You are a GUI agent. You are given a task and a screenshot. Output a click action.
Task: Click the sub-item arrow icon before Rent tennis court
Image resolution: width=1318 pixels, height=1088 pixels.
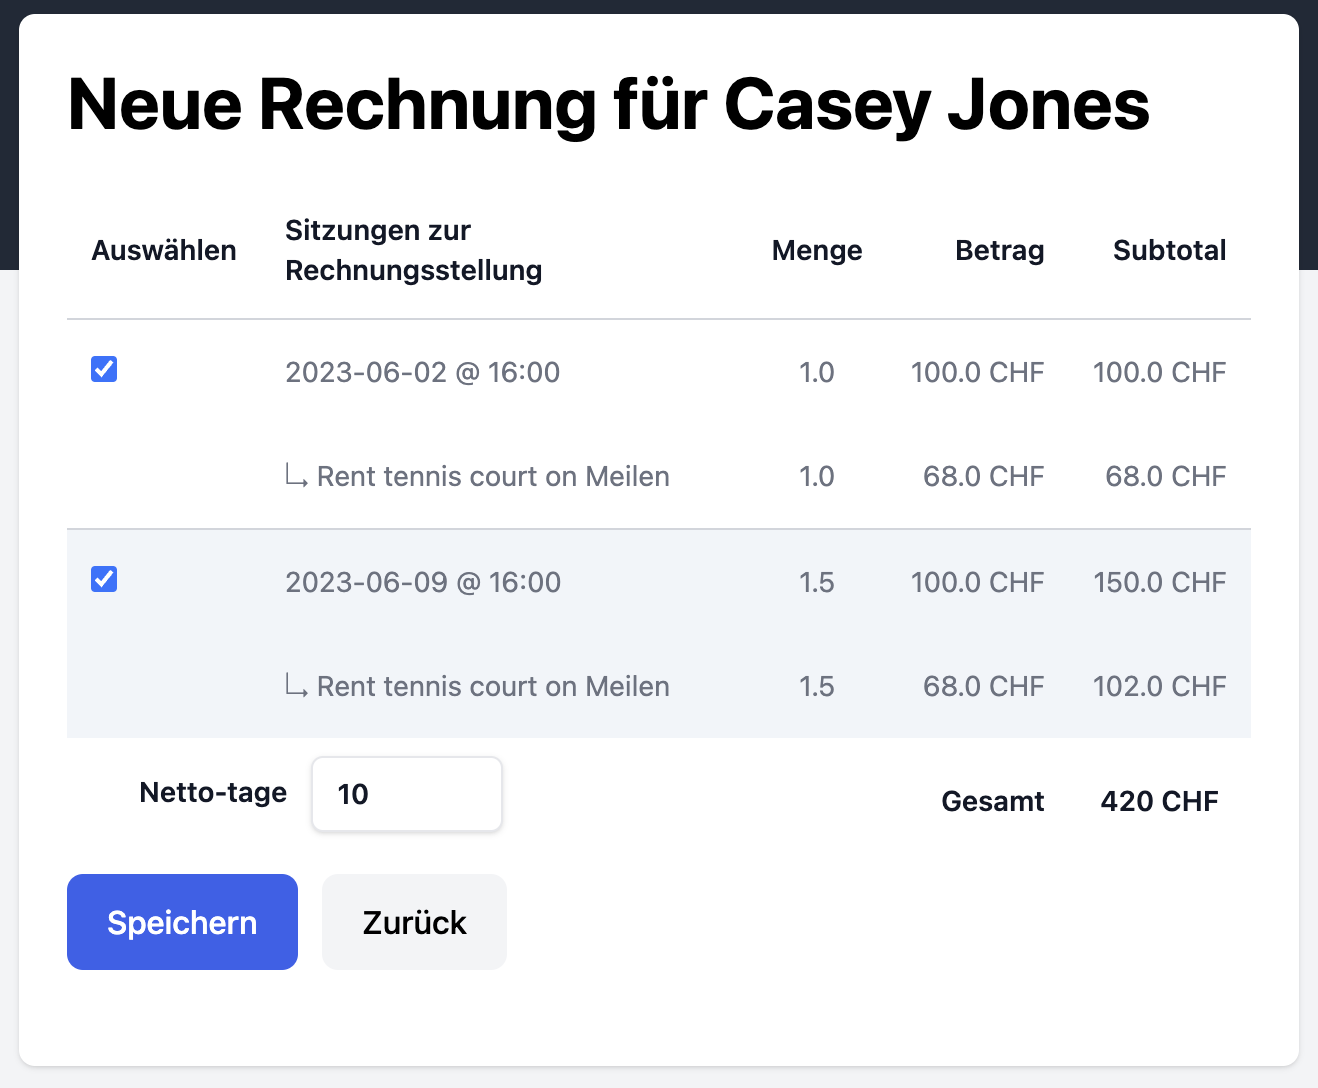295,476
